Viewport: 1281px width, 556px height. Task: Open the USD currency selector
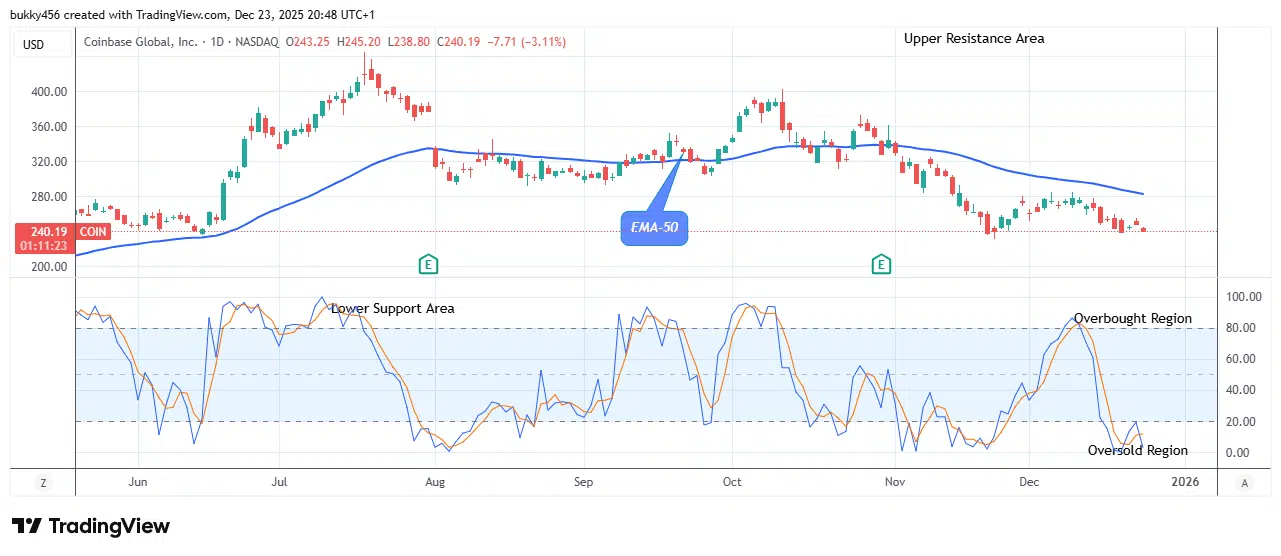35,43
